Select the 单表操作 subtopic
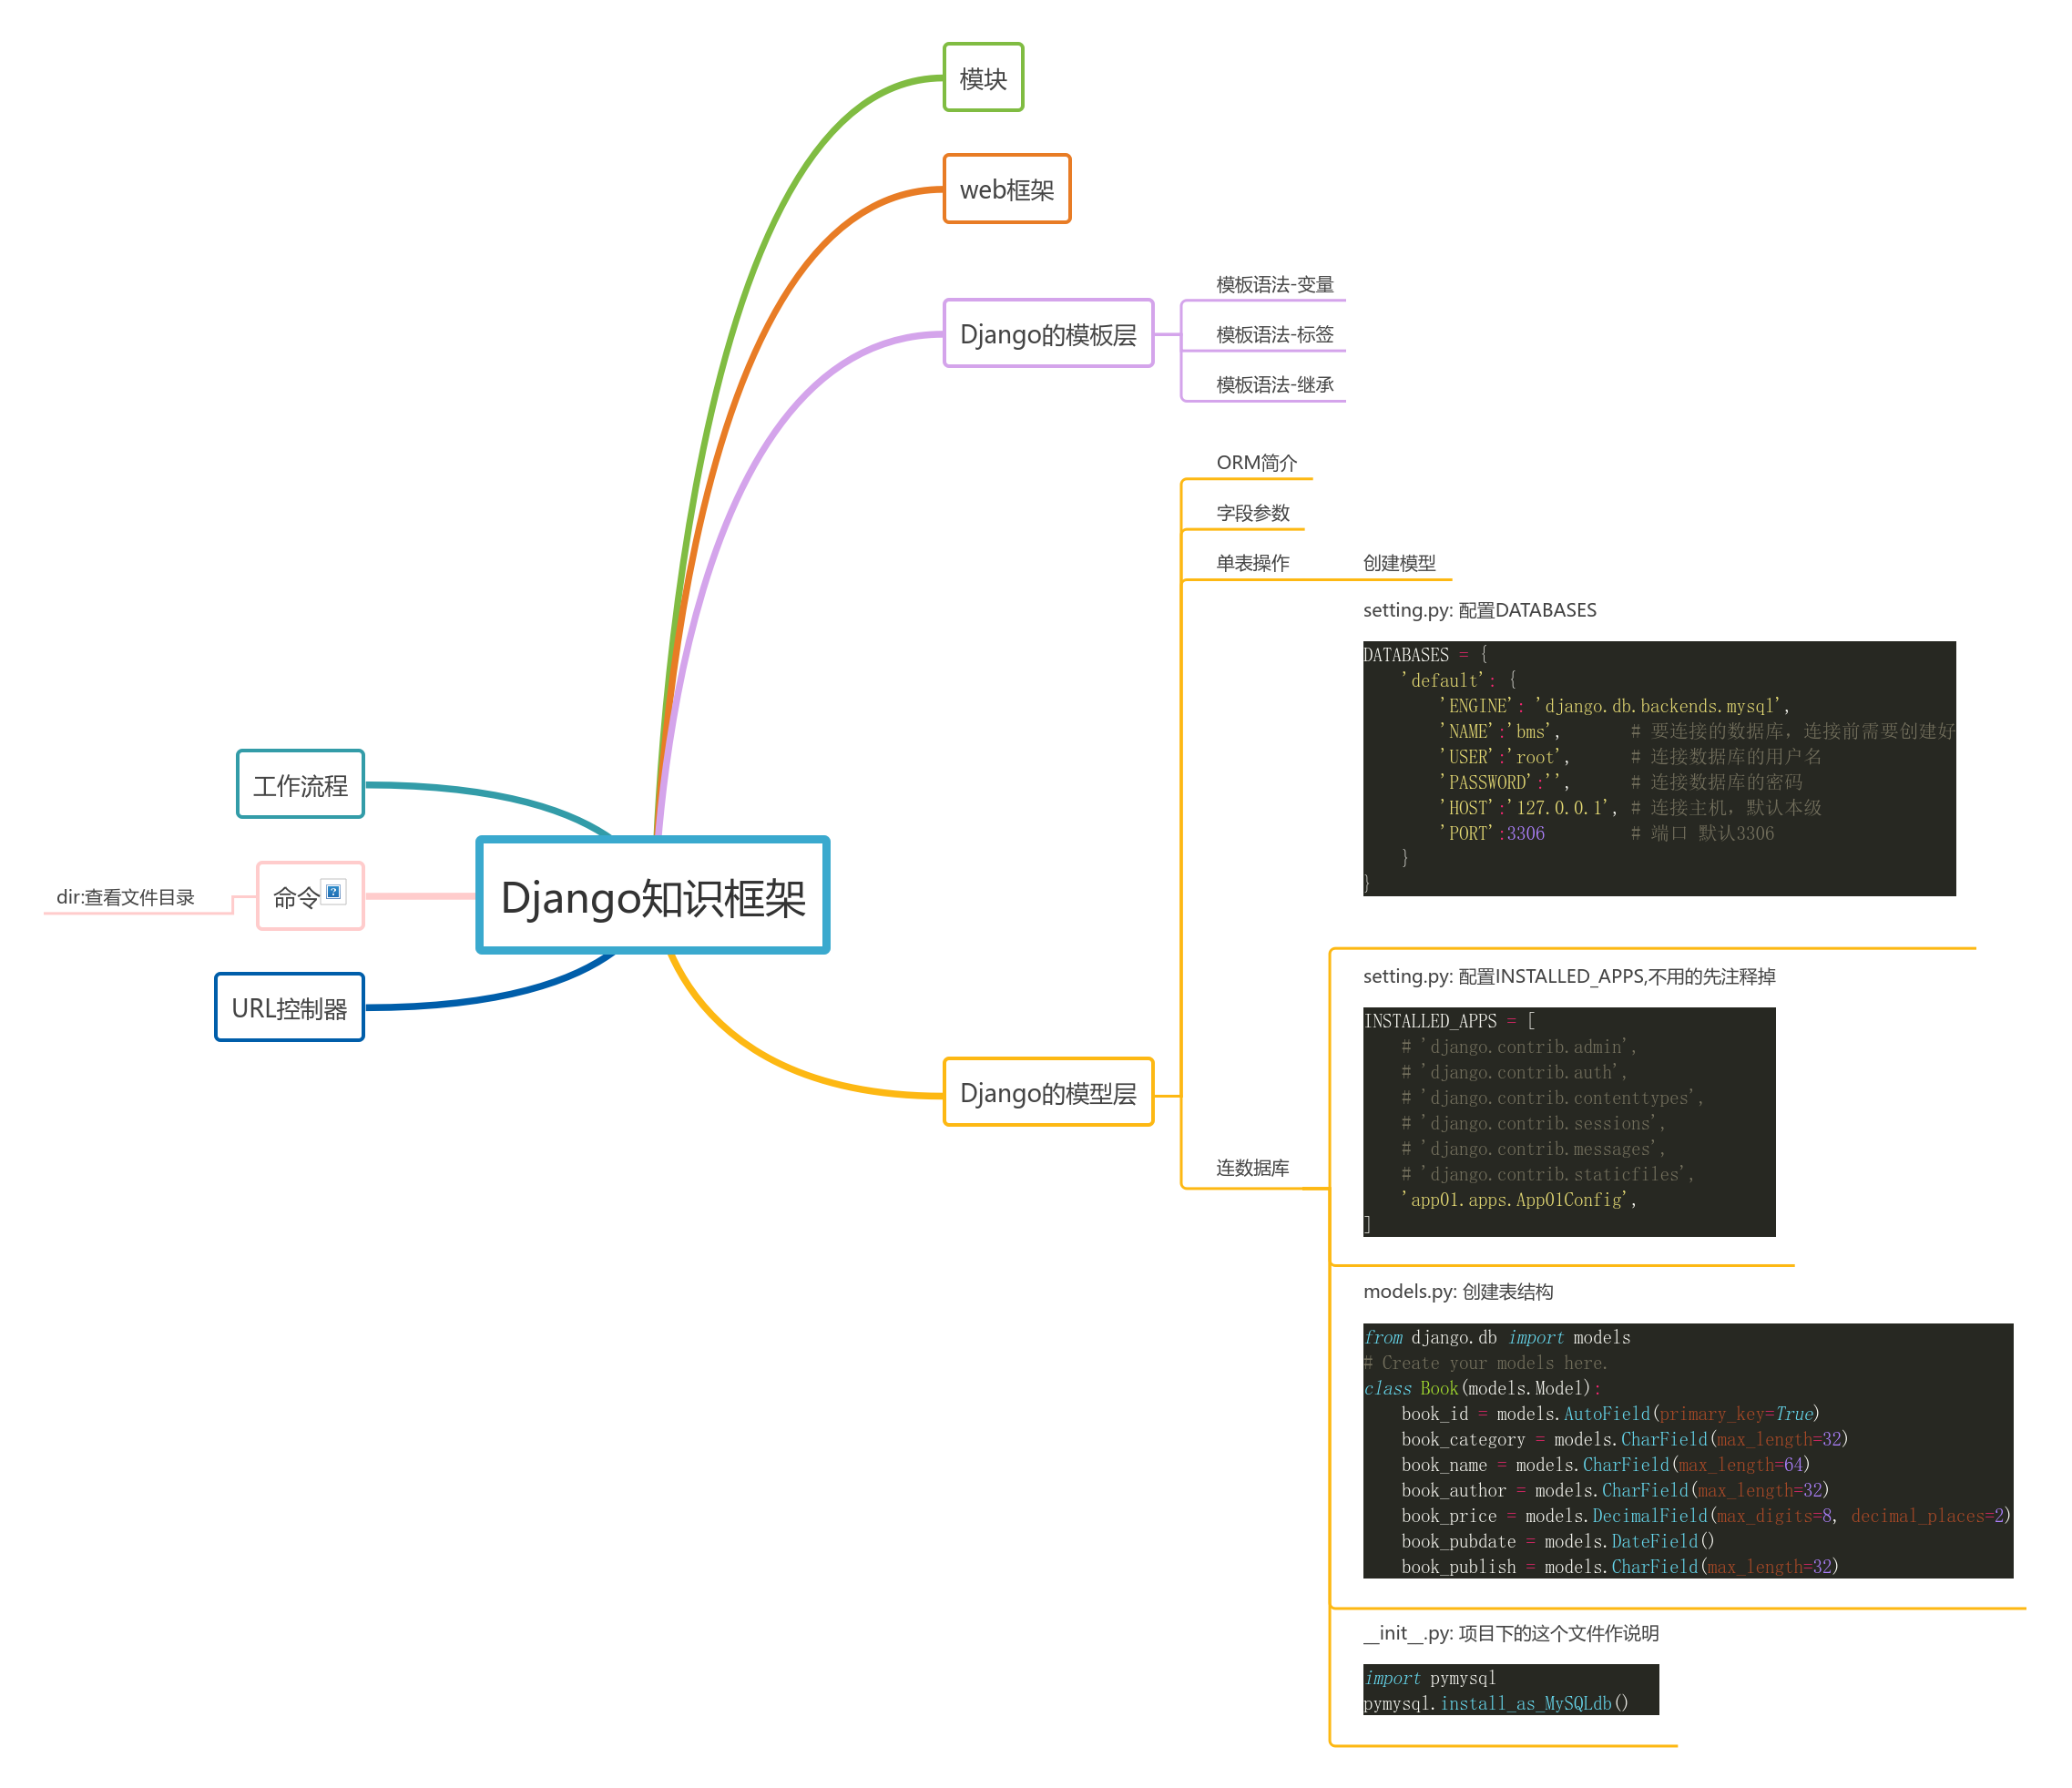This screenshot has height=1788, width=2072. point(1252,563)
